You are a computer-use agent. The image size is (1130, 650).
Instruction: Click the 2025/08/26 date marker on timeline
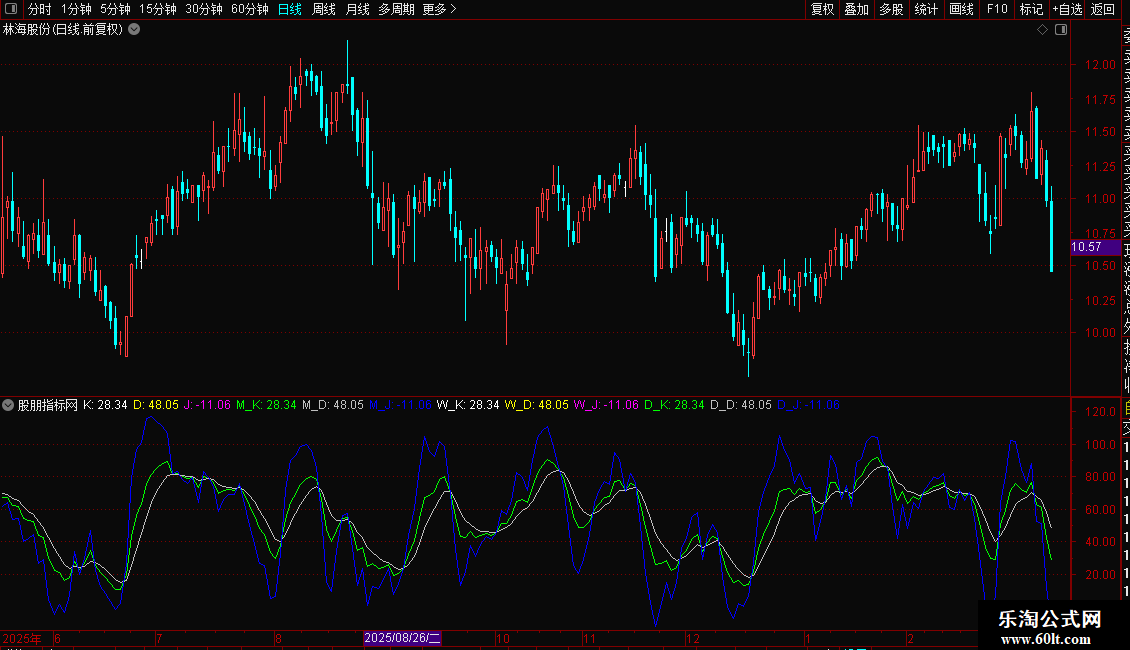pyautogui.click(x=402, y=638)
